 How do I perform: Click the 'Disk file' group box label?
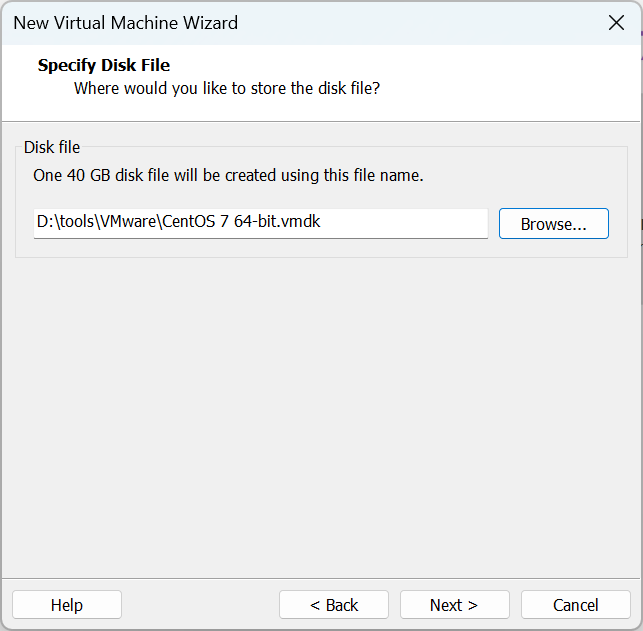52,147
